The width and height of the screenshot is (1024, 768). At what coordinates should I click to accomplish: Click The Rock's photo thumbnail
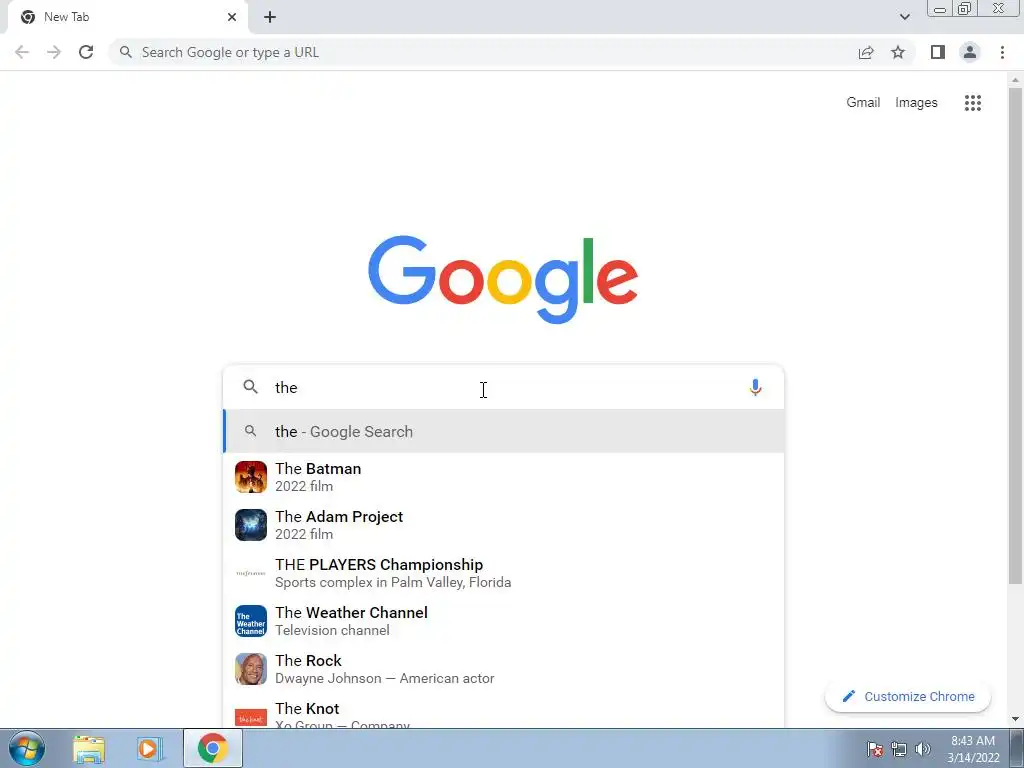coord(251,669)
